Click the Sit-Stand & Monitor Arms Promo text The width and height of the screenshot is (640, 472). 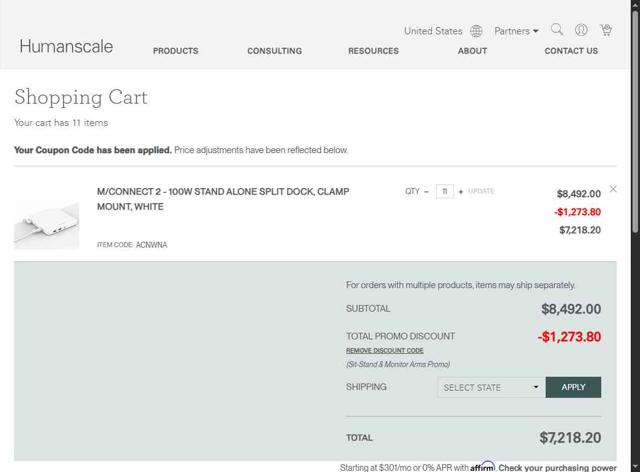pyautogui.click(x=398, y=364)
